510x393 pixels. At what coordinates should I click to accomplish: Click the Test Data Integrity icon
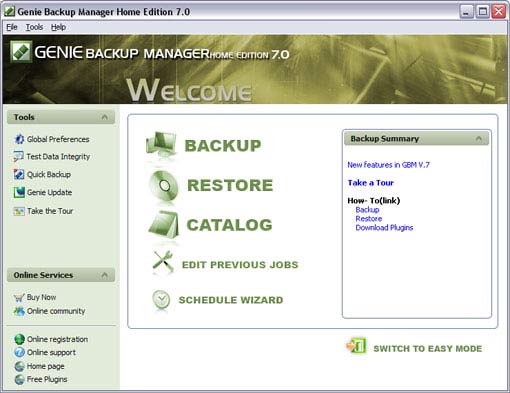[x=19, y=156]
